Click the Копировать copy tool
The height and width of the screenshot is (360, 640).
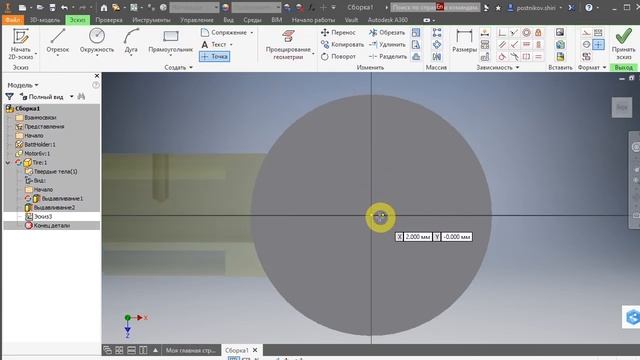click(342, 44)
